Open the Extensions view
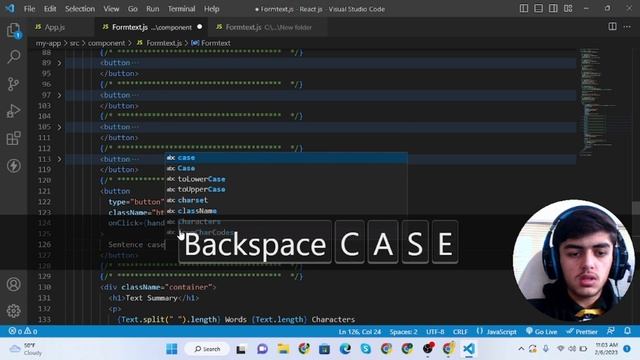640x360 pixels. point(13,138)
